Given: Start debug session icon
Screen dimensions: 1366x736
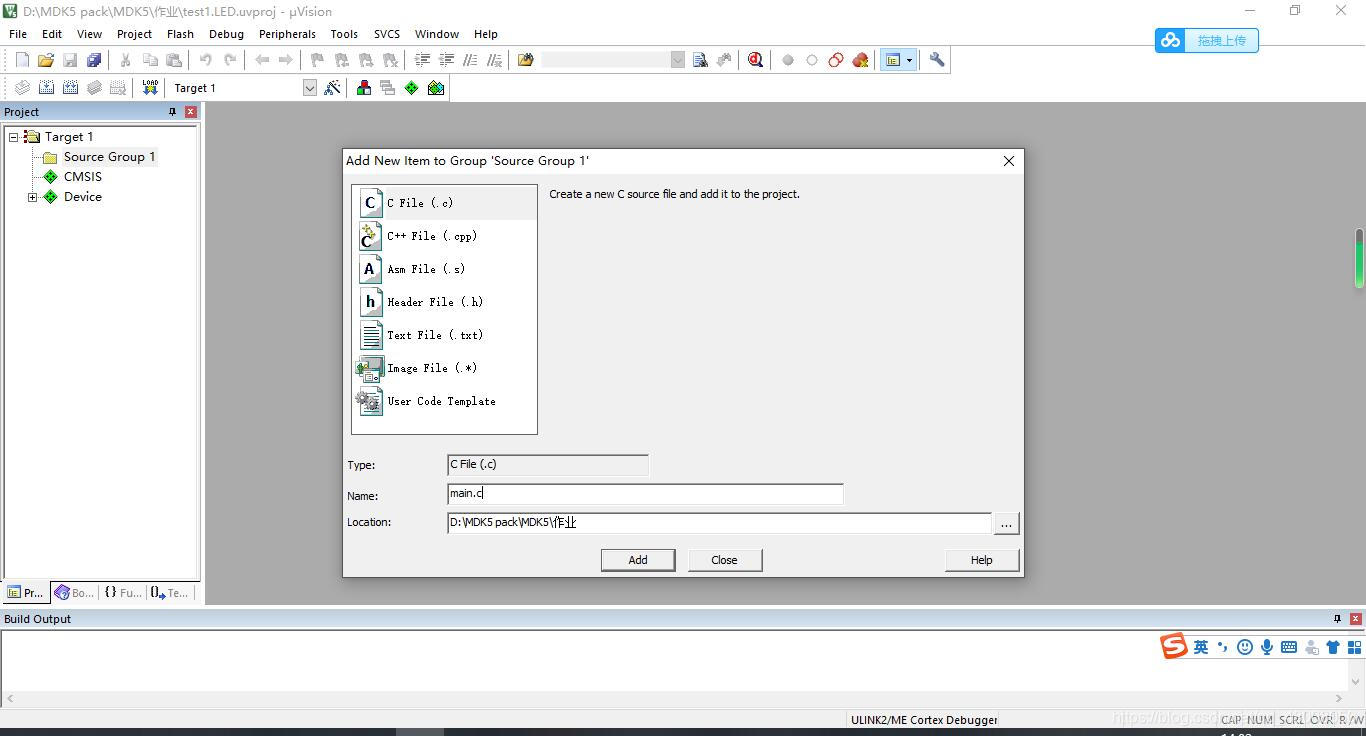Looking at the screenshot, I should [755, 60].
